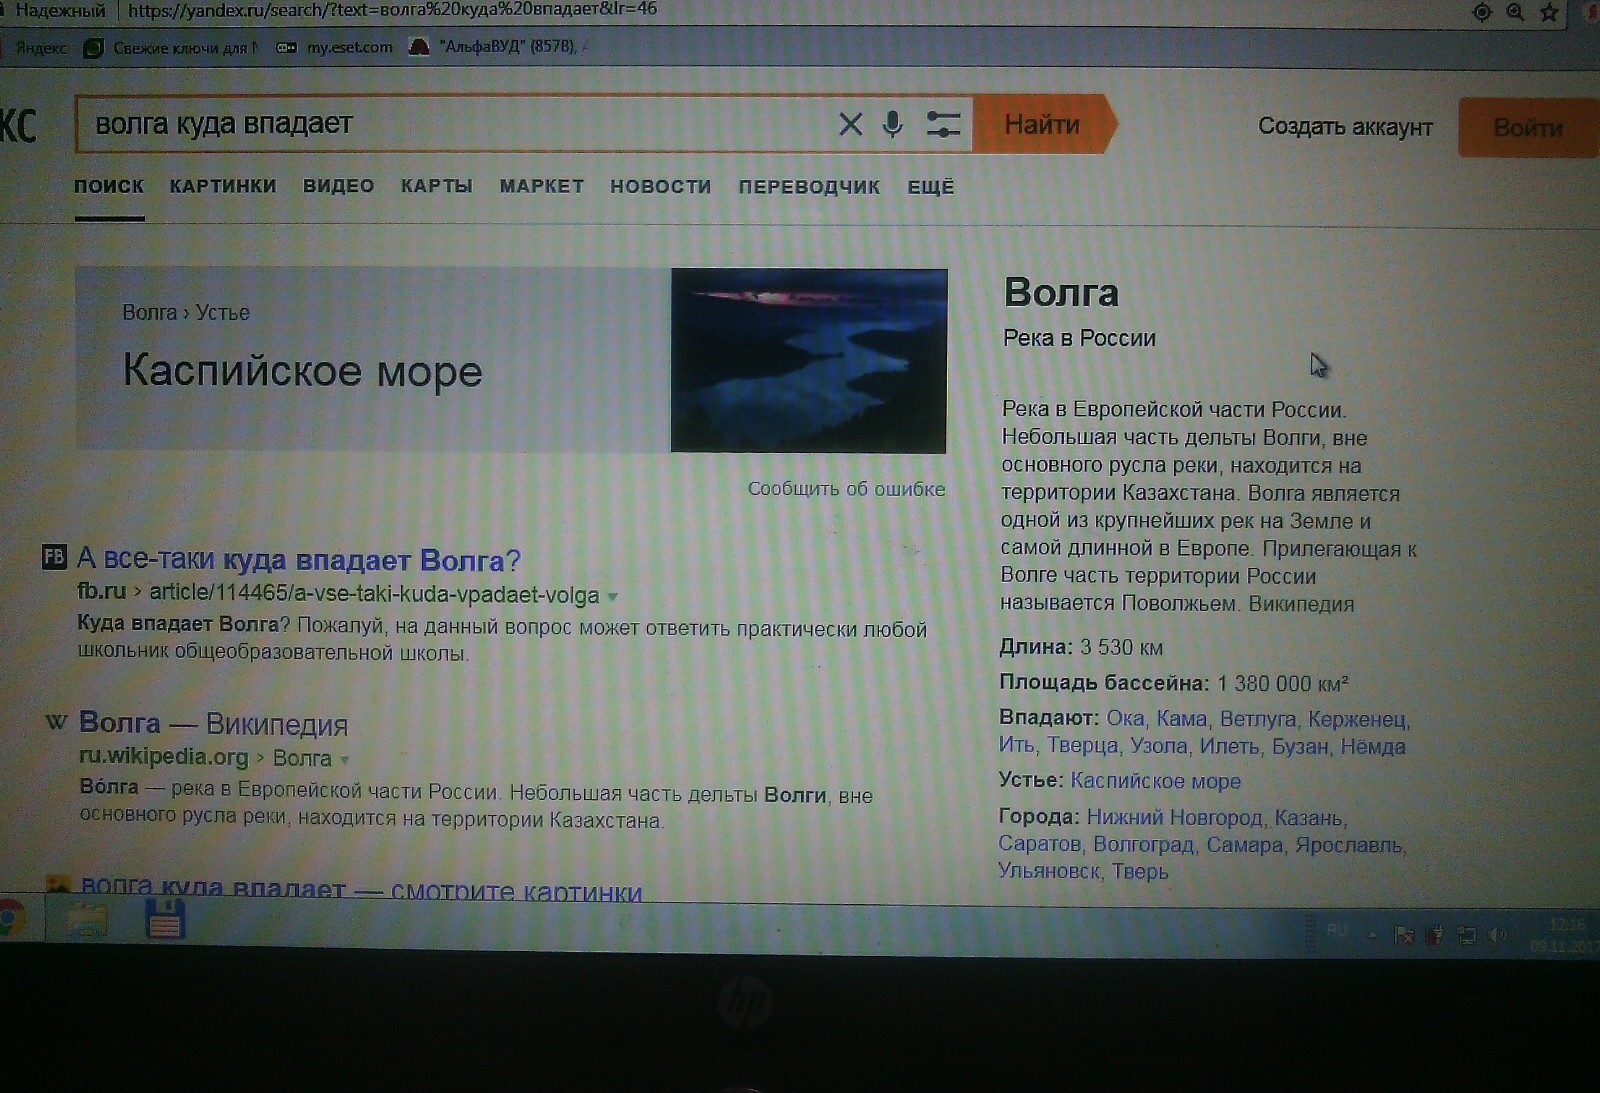This screenshot has width=1600, height=1093.
Task: Bookmark this page with the star icon
Action: [1549, 12]
